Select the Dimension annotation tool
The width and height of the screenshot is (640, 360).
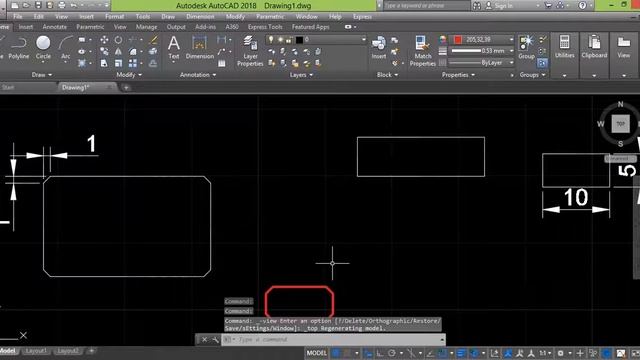pyautogui.click(x=200, y=48)
